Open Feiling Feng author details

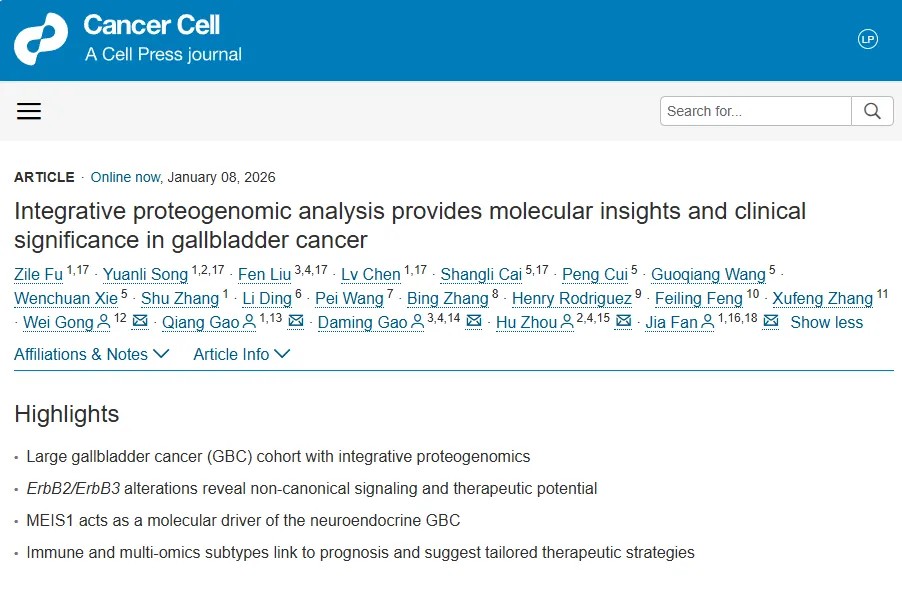coord(698,299)
